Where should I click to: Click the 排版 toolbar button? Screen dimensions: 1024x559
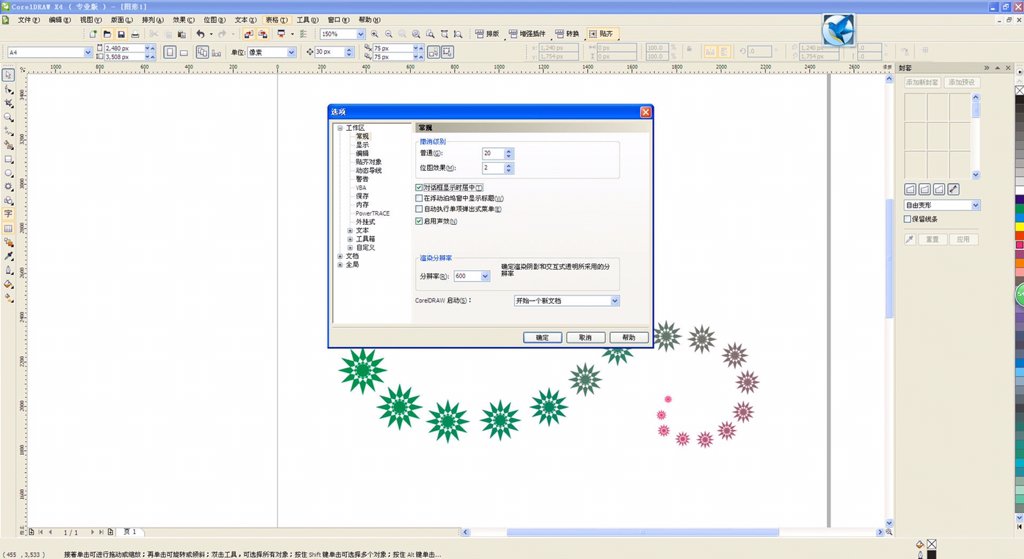pyautogui.click(x=487, y=34)
